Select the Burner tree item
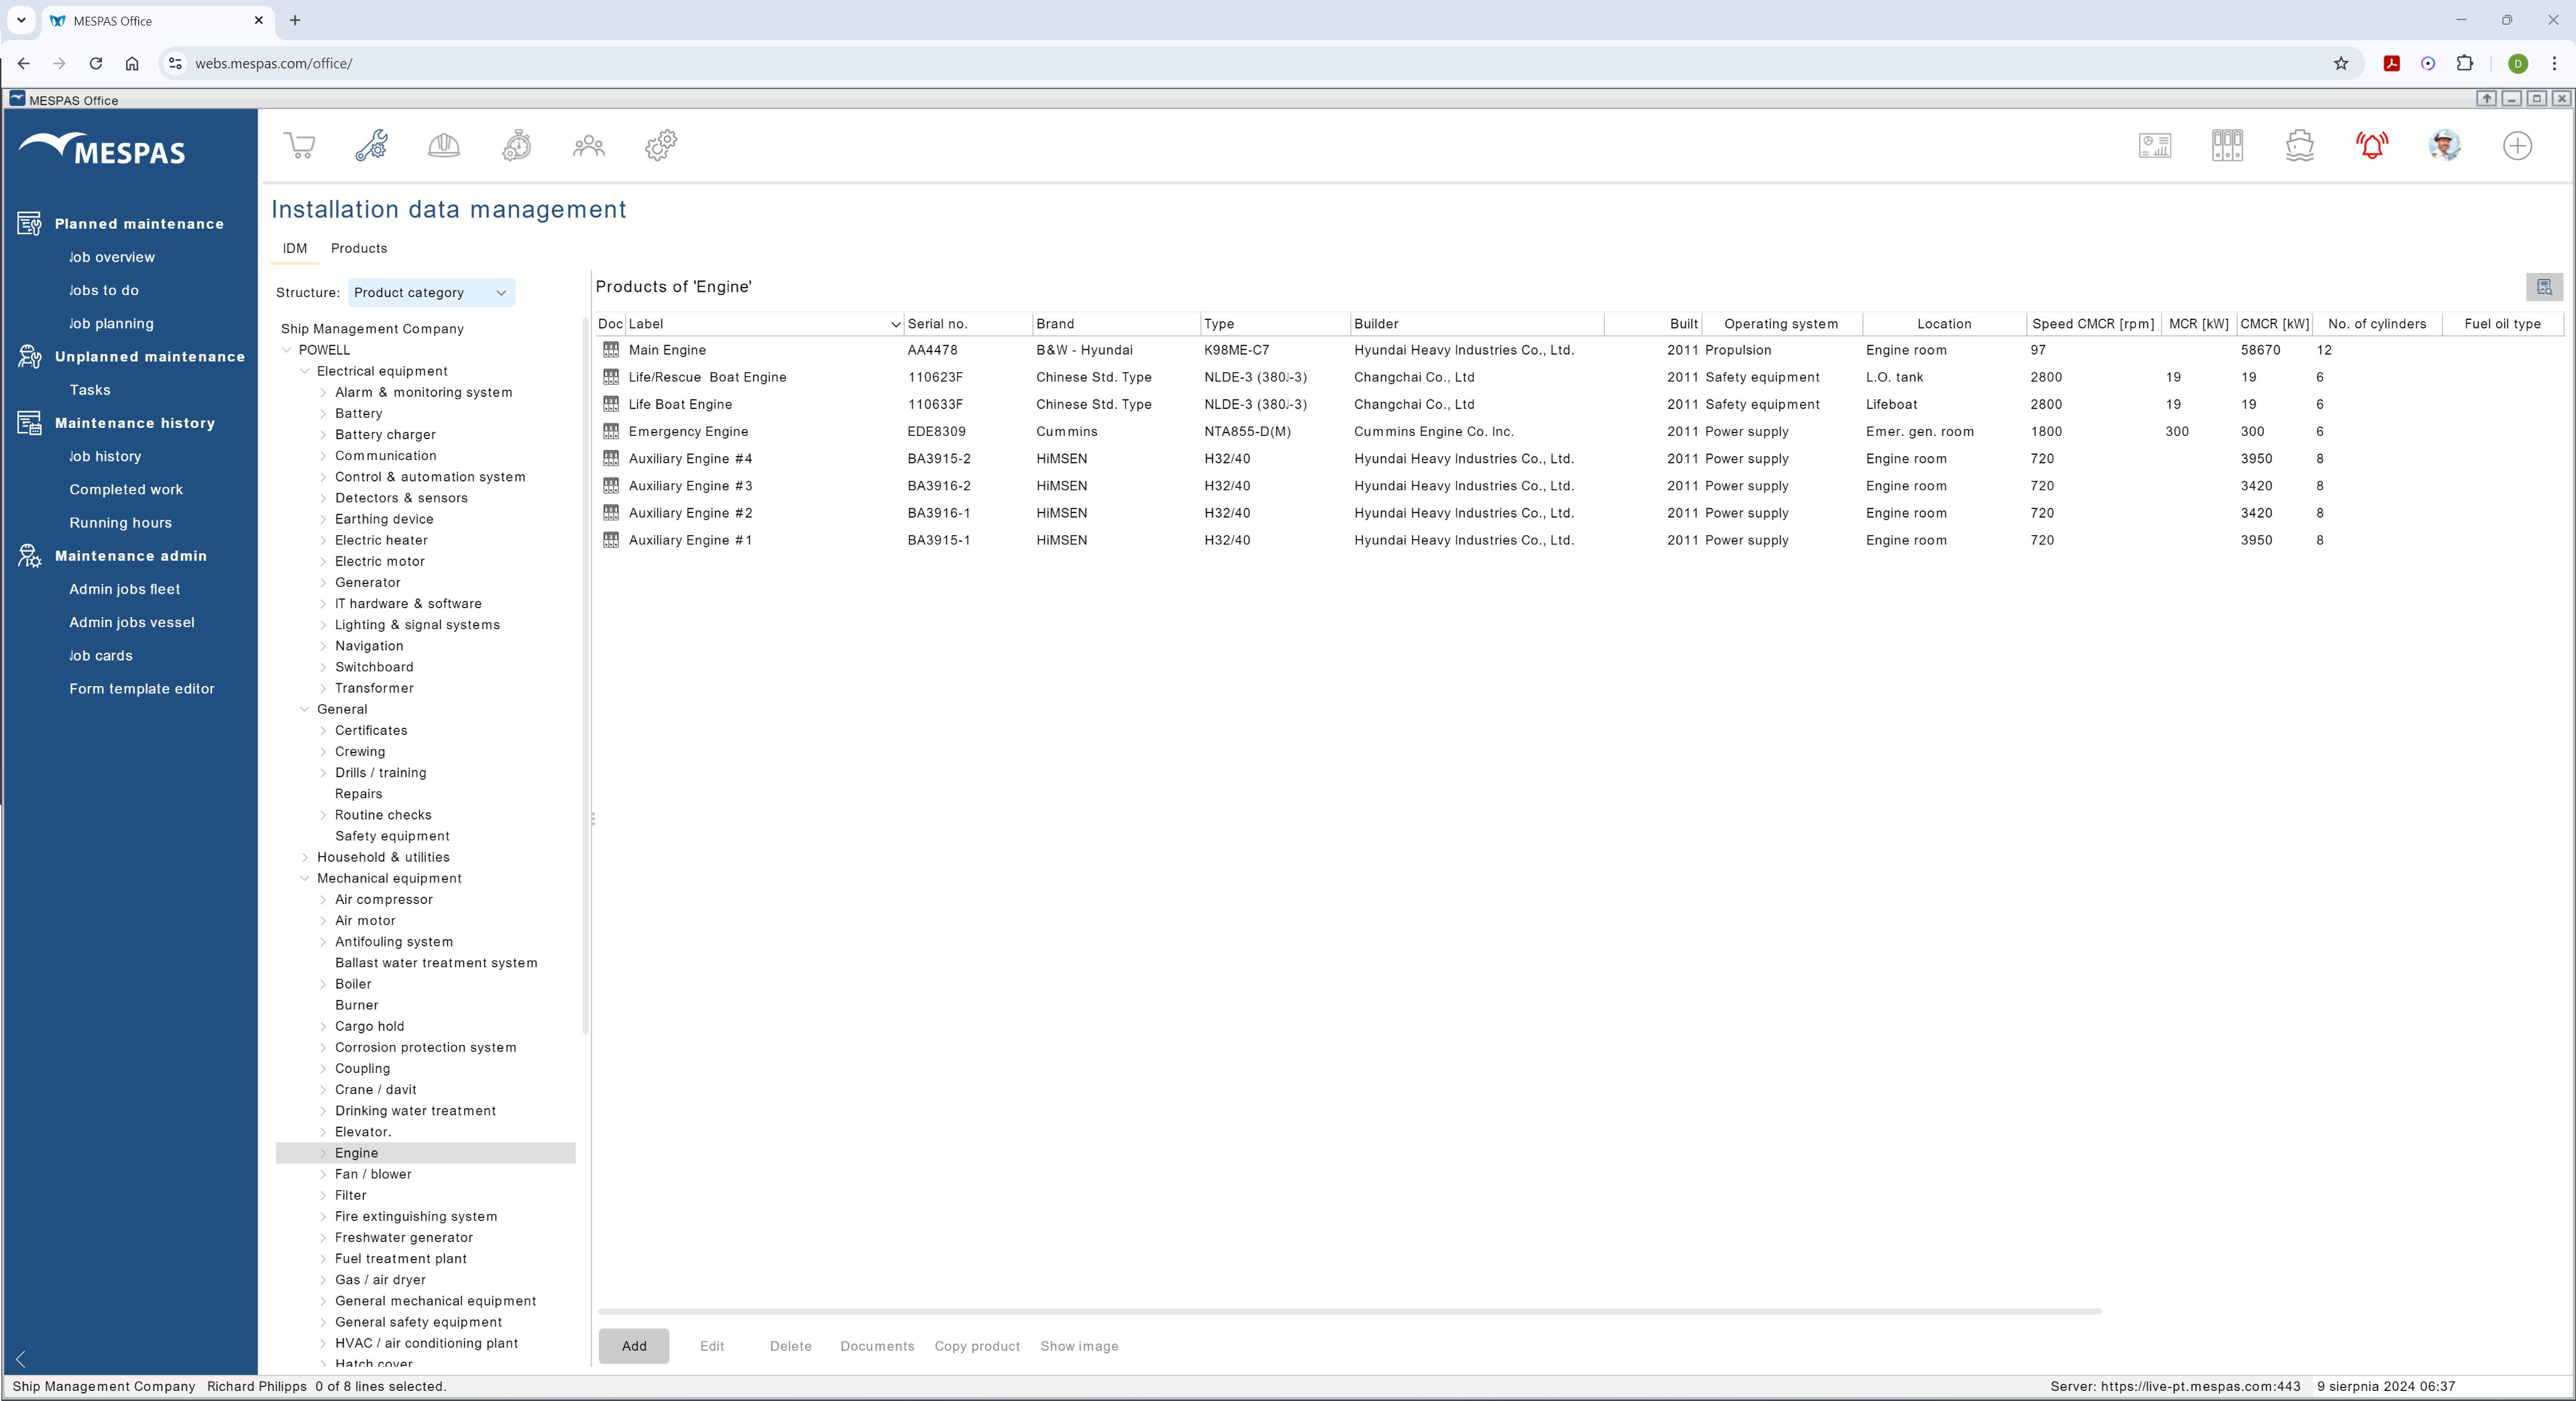The width and height of the screenshot is (2576, 1401). [x=357, y=1005]
